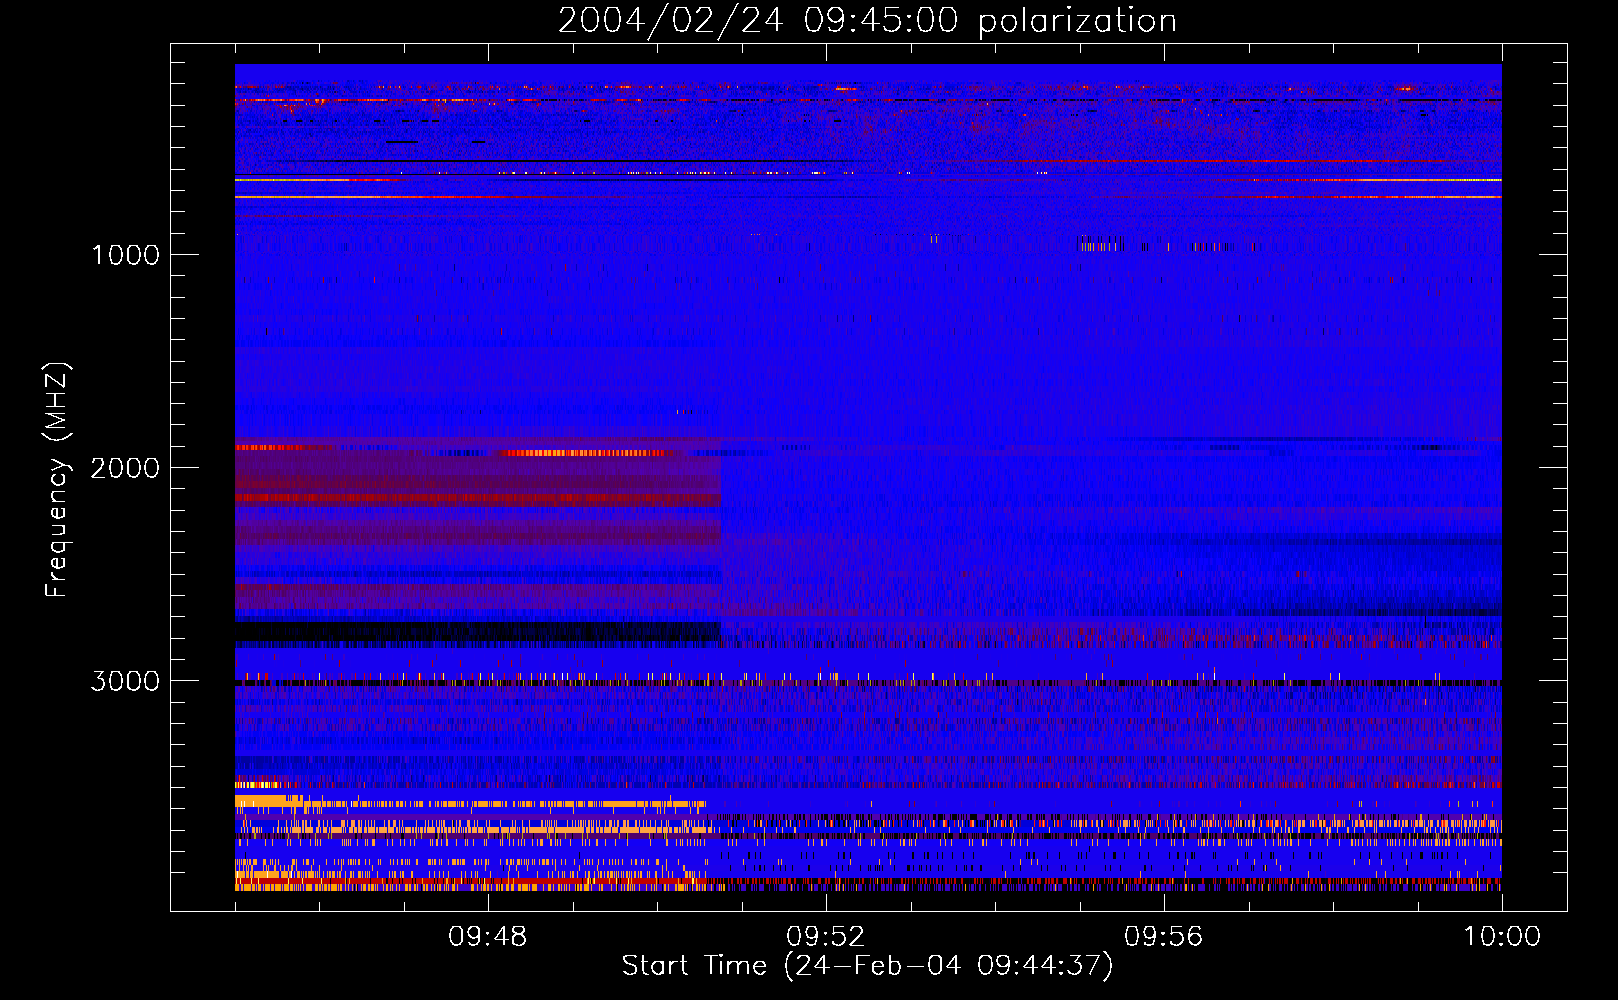Click the 'Start Time (24-Feb-04 09:44:37)' label

click(x=867, y=966)
